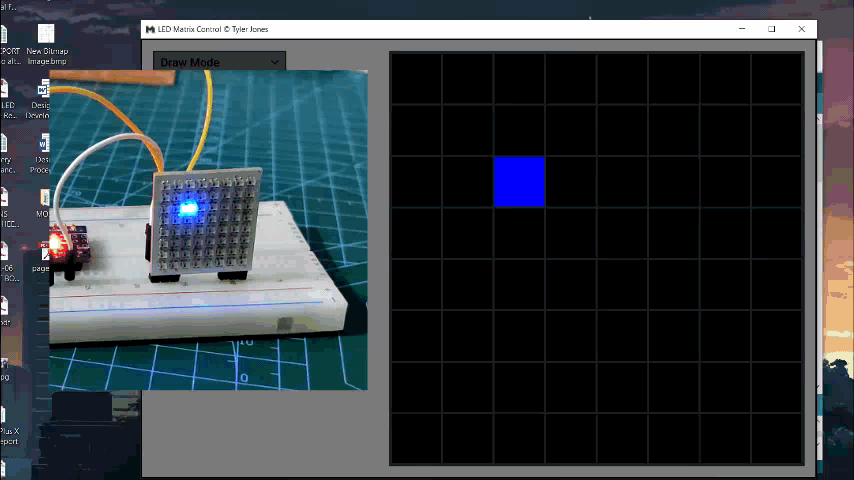
Task: Open the Draw Mode dropdown
Action: (x=218, y=62)
